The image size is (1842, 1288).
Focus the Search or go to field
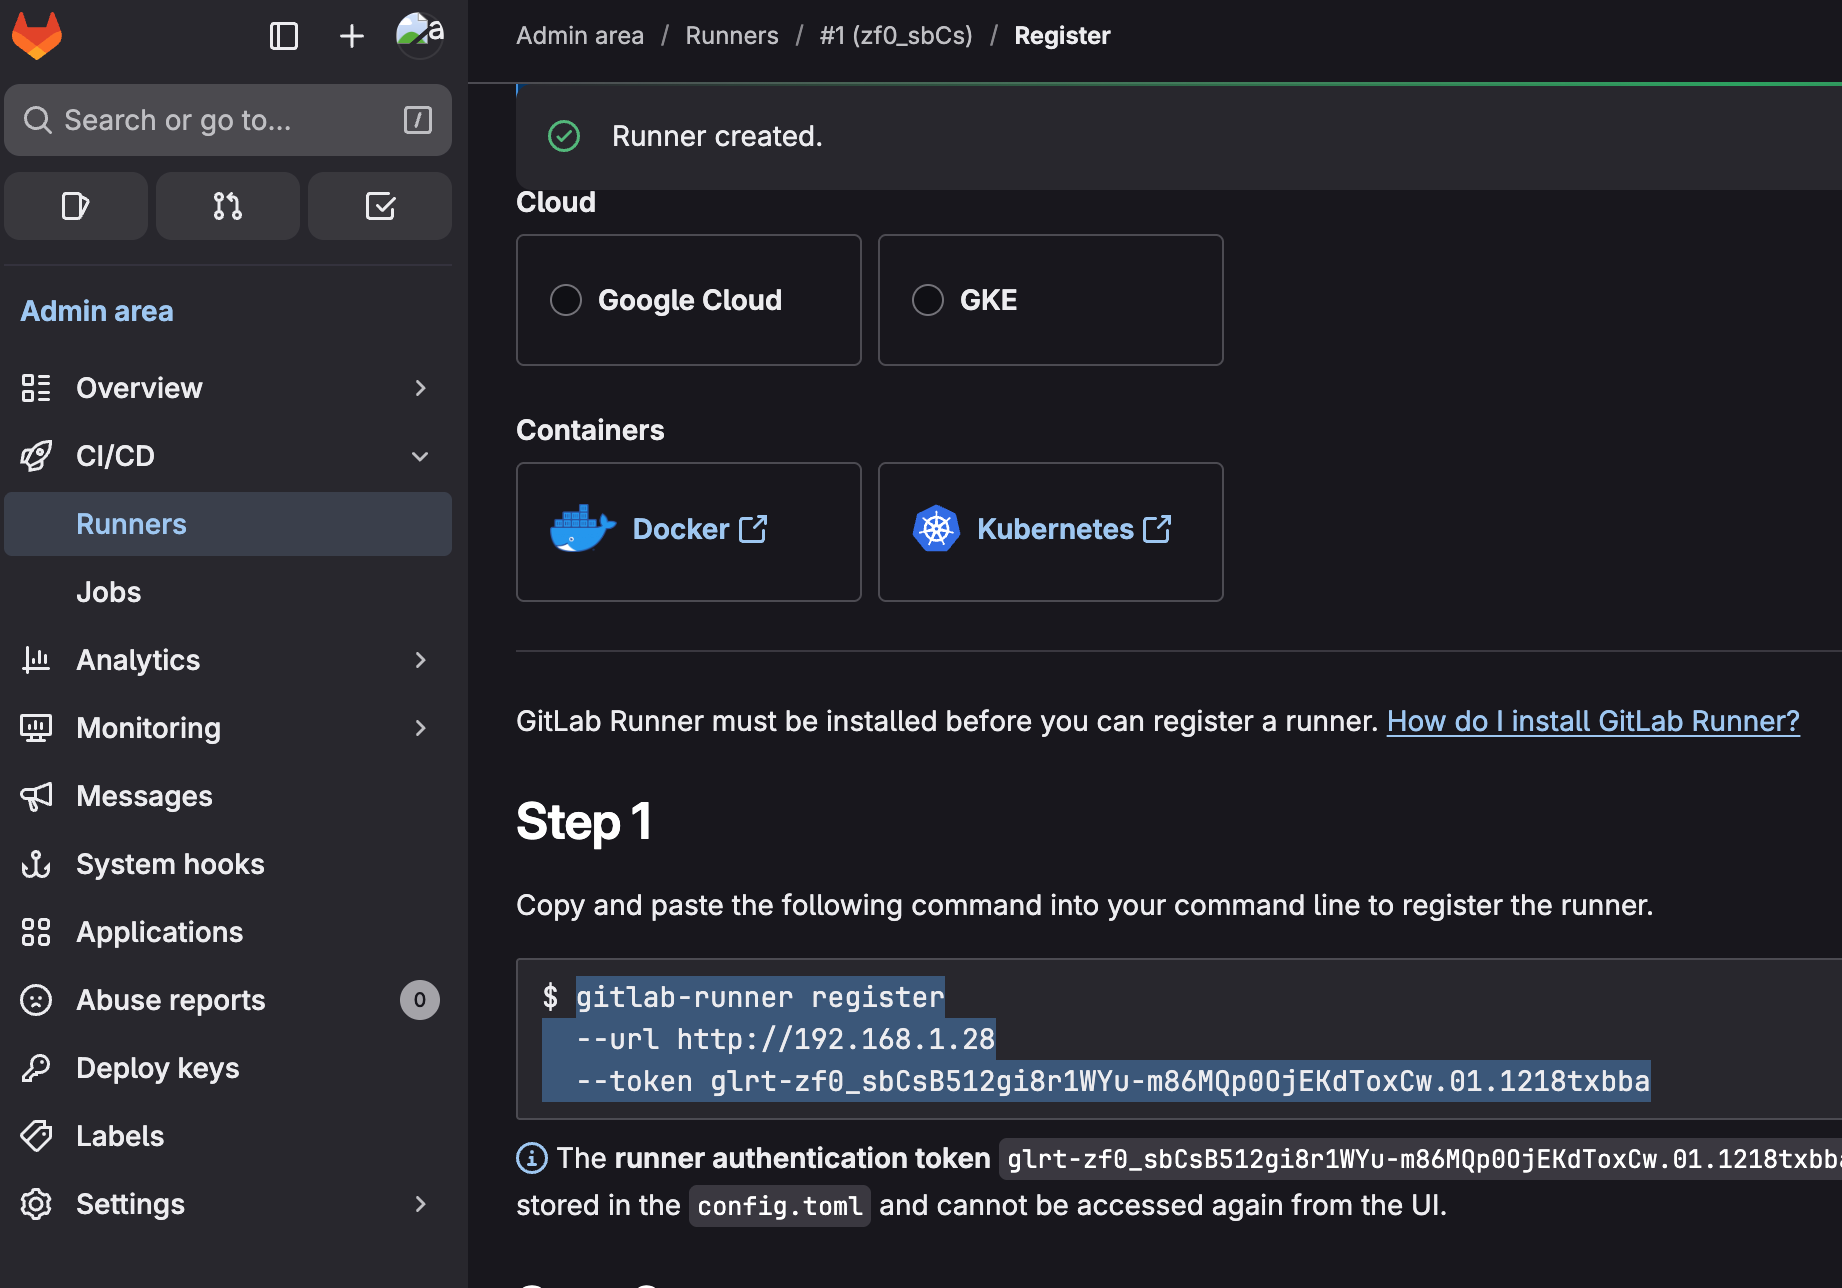click(x=228, y=120)
